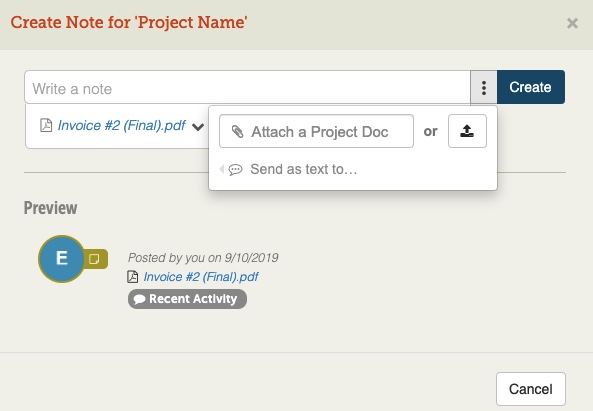Click the blue E user avatar
Image resolution: width=593 pixels, height=411 pixels.
61,259
